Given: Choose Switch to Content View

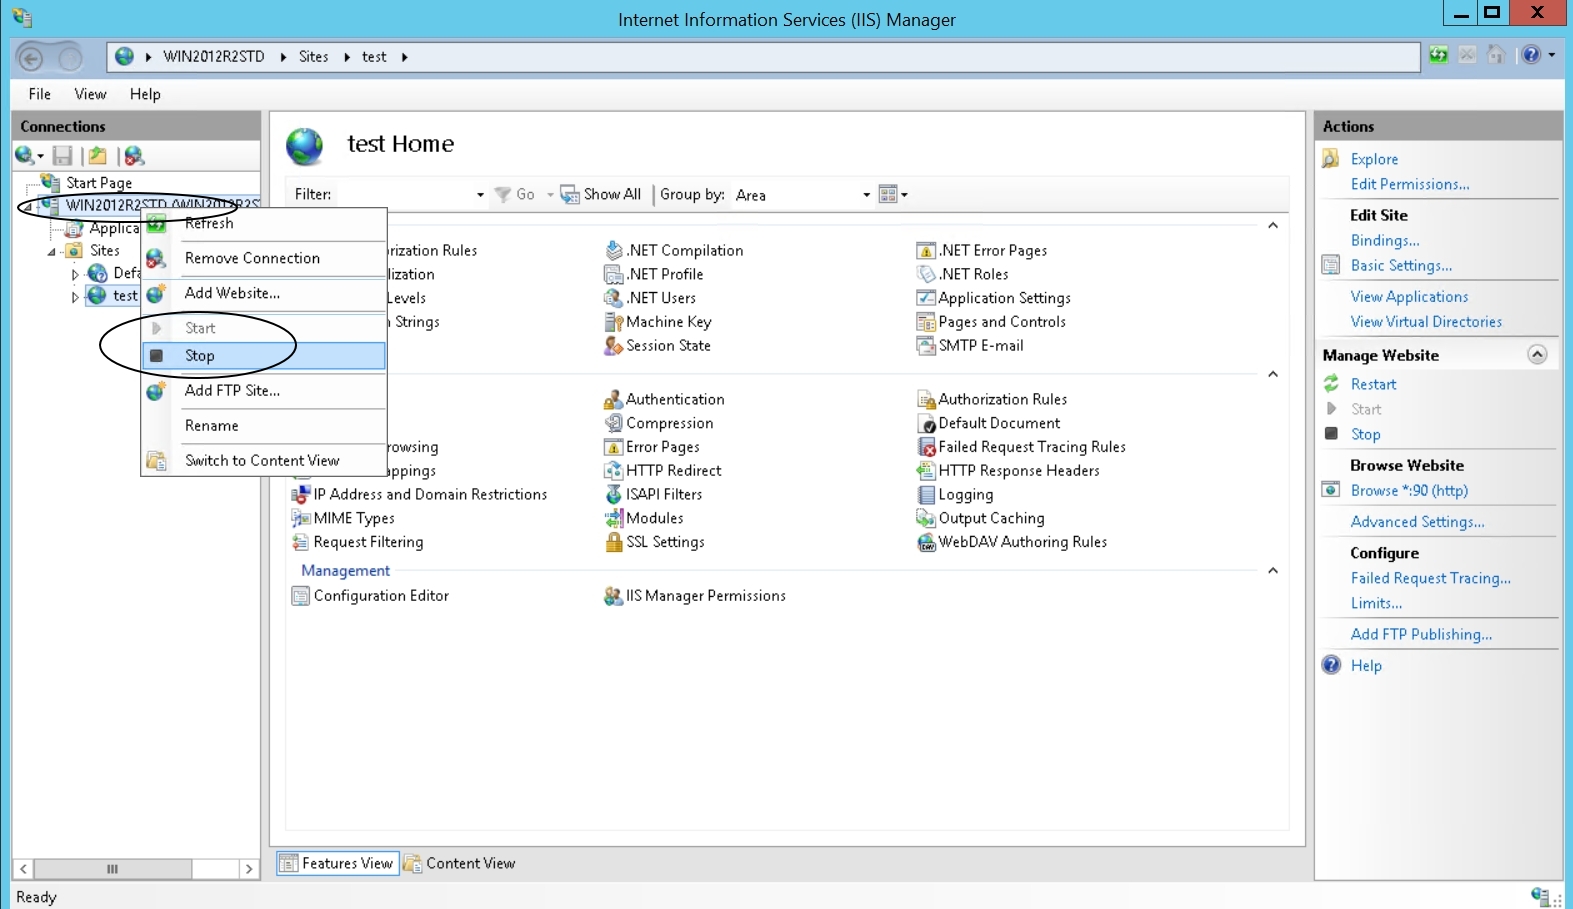Looking at the screenshot, I should pos(264,461).
